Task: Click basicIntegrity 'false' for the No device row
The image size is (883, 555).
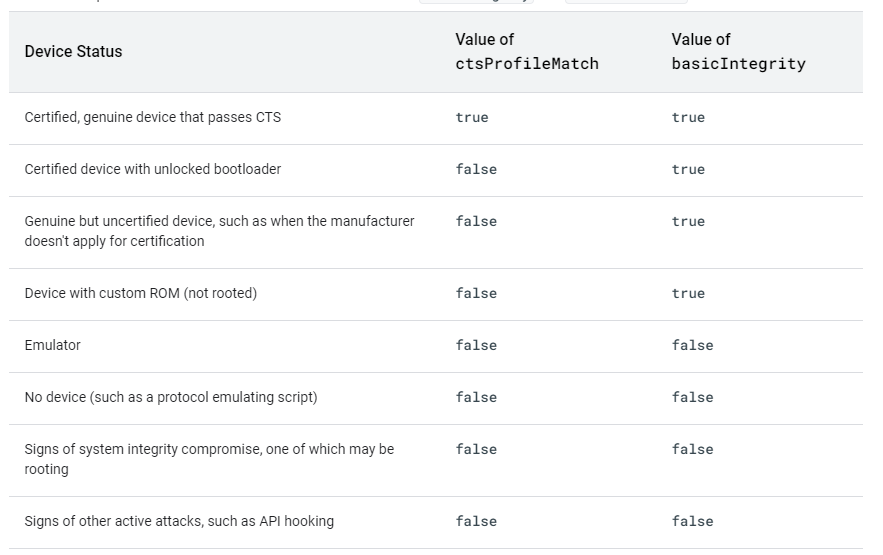Action: point(692,398)
